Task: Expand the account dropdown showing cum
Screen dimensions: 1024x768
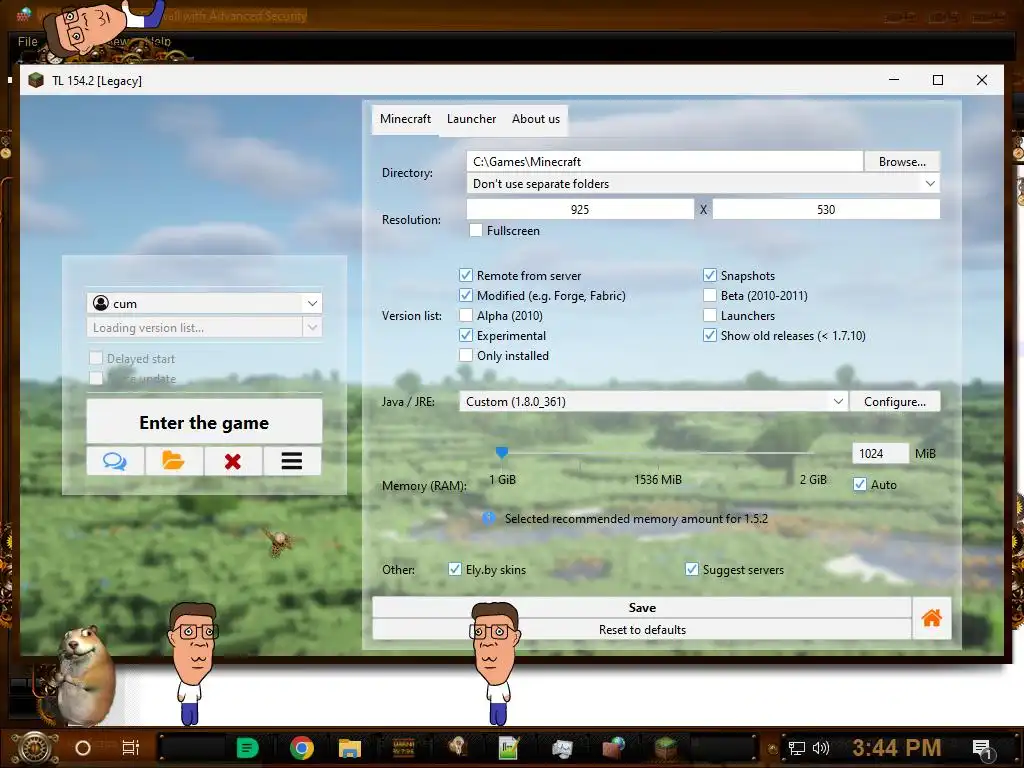Action: pos(312,303)
